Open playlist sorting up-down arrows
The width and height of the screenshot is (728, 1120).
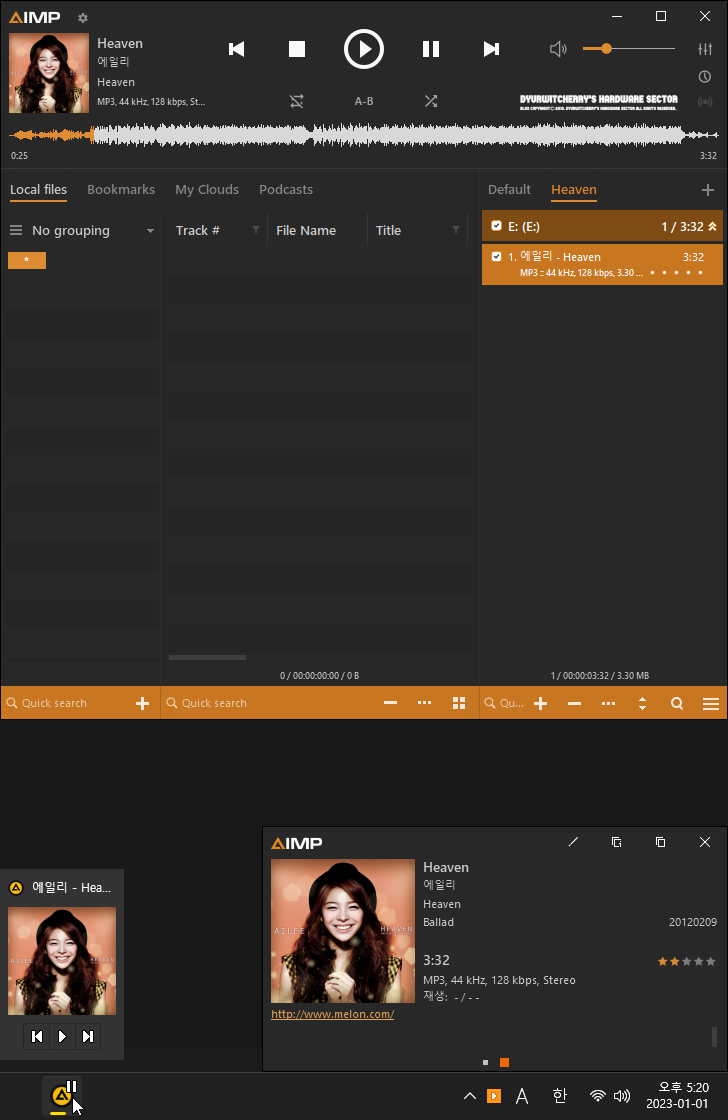(x=642, y=704)
